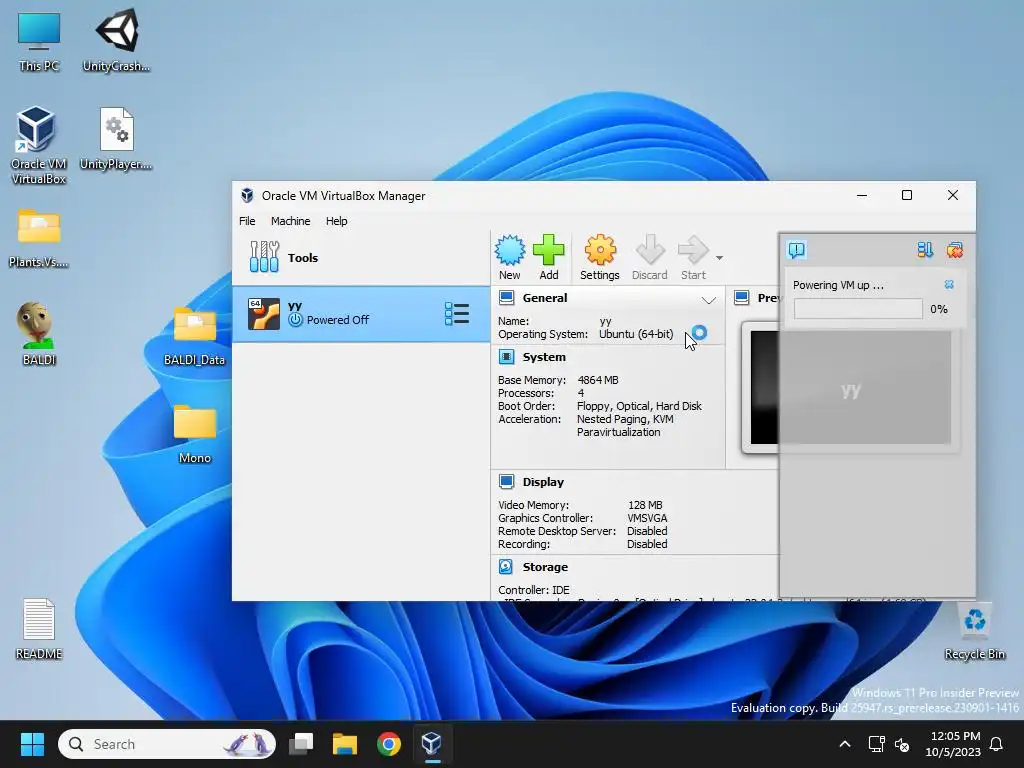
Task: Click the Powering VM up progress bar
Action: (858, 309)
